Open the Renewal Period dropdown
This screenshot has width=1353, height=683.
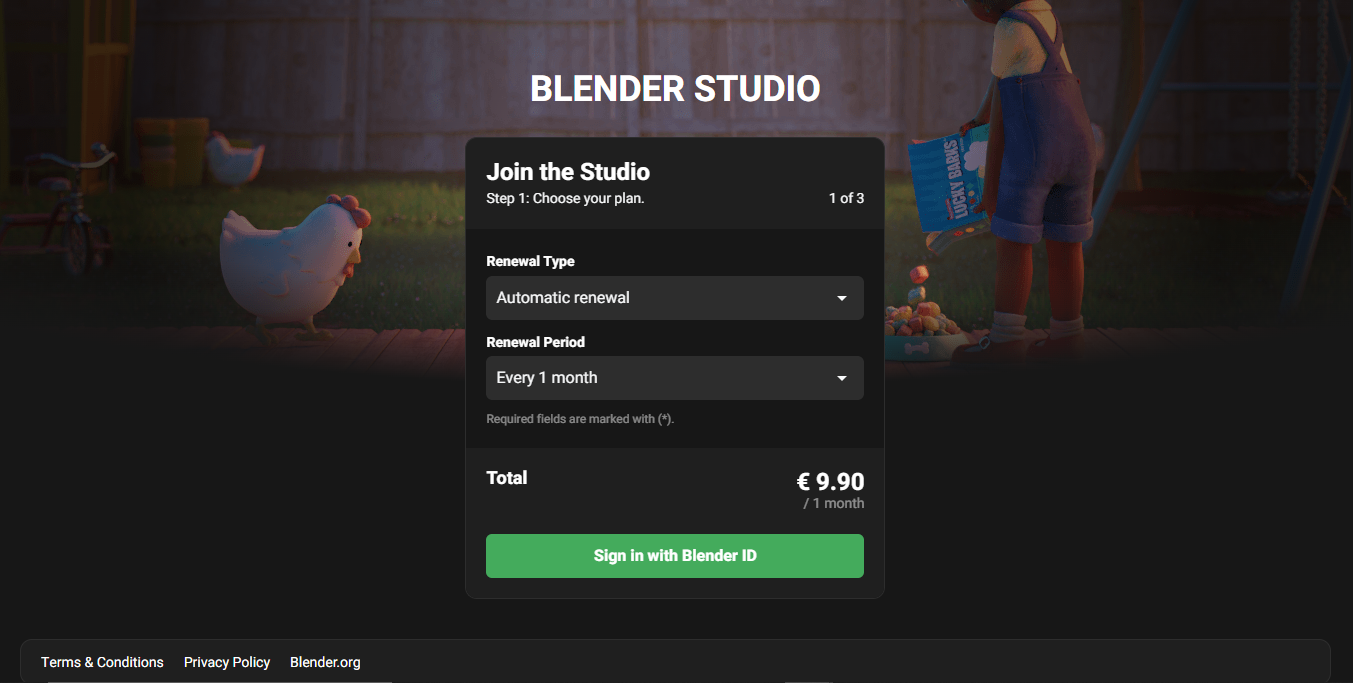[x=675, y=378]
